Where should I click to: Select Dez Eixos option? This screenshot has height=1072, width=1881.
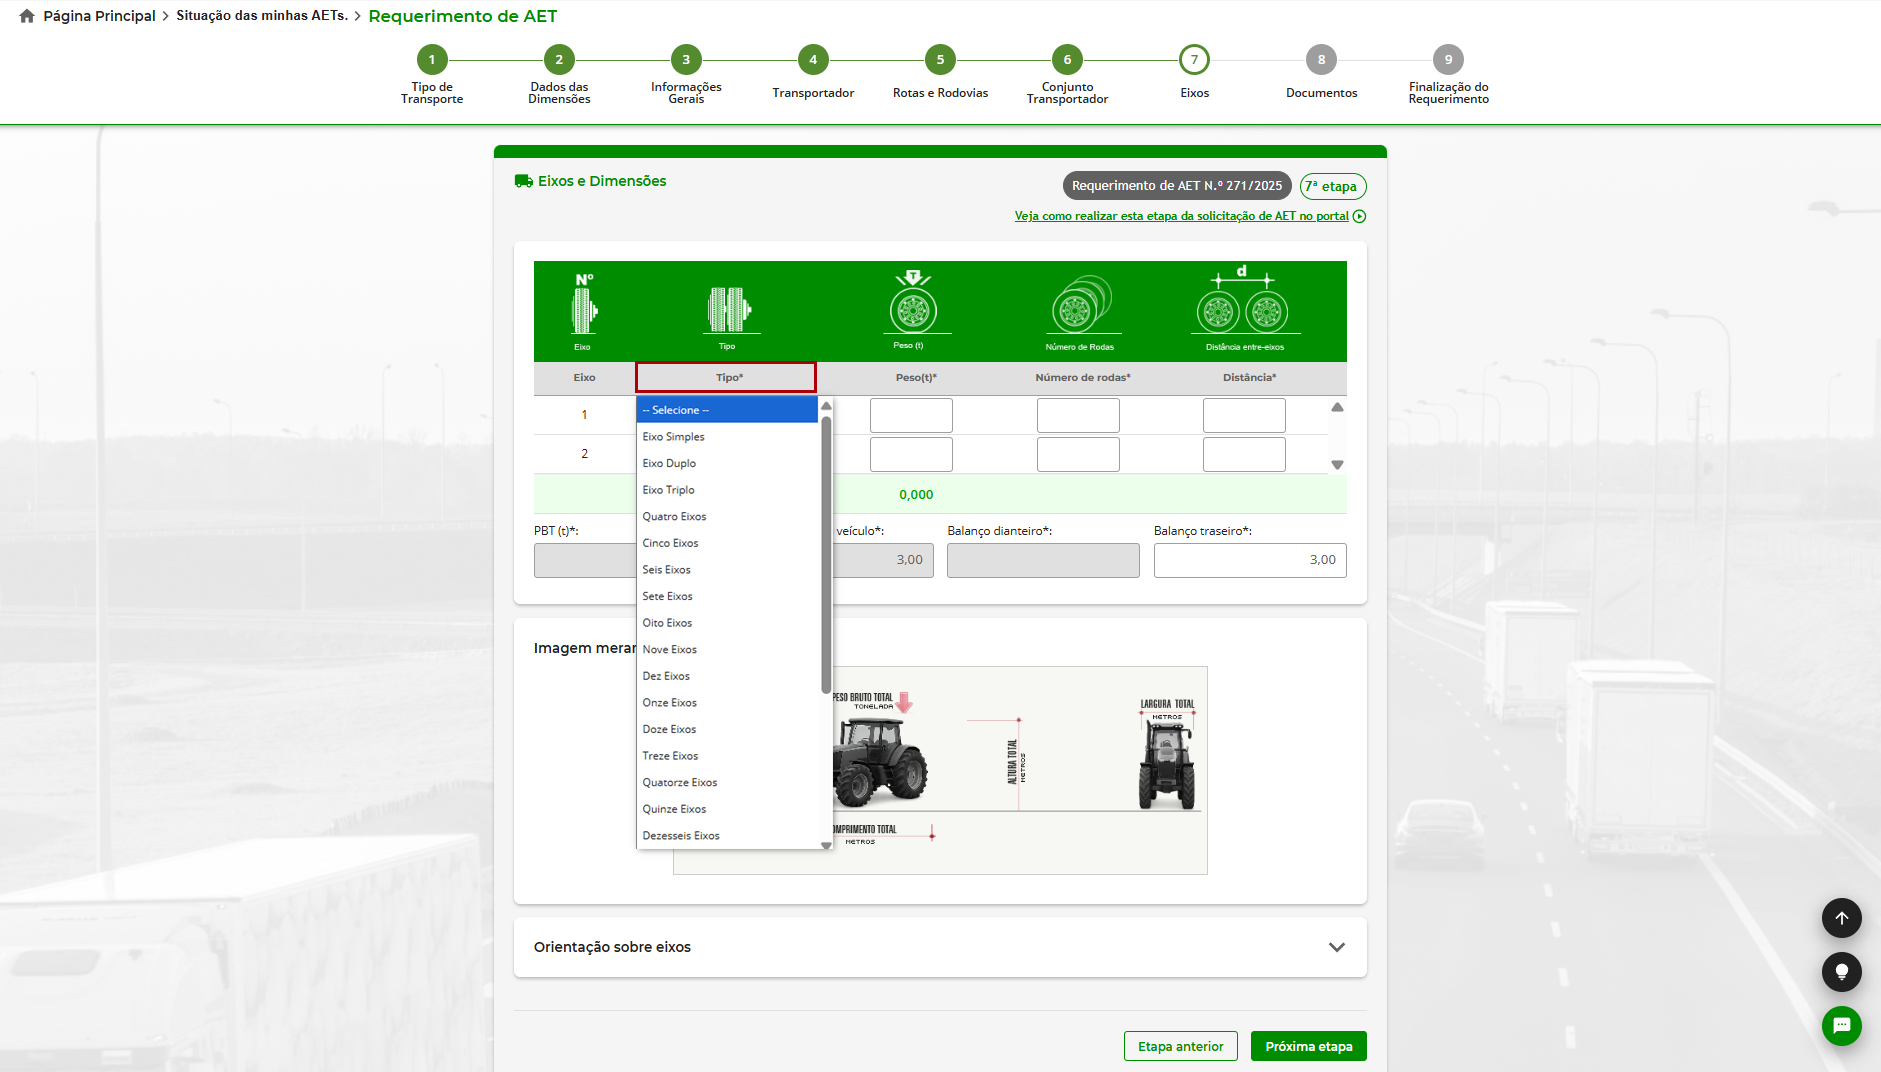tap(727, 676)
